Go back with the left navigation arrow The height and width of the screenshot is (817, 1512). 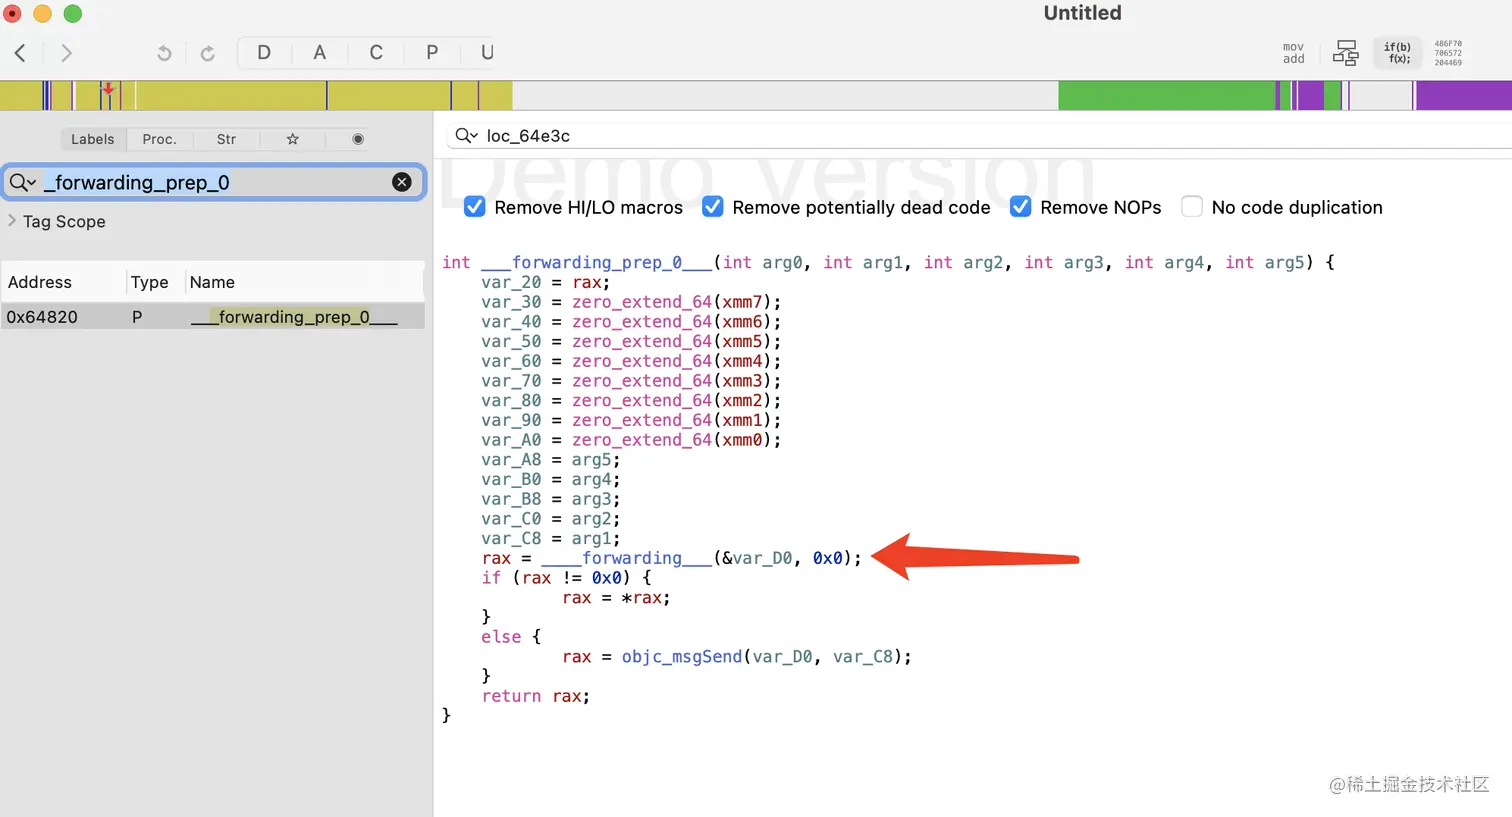tap(20, 53)
